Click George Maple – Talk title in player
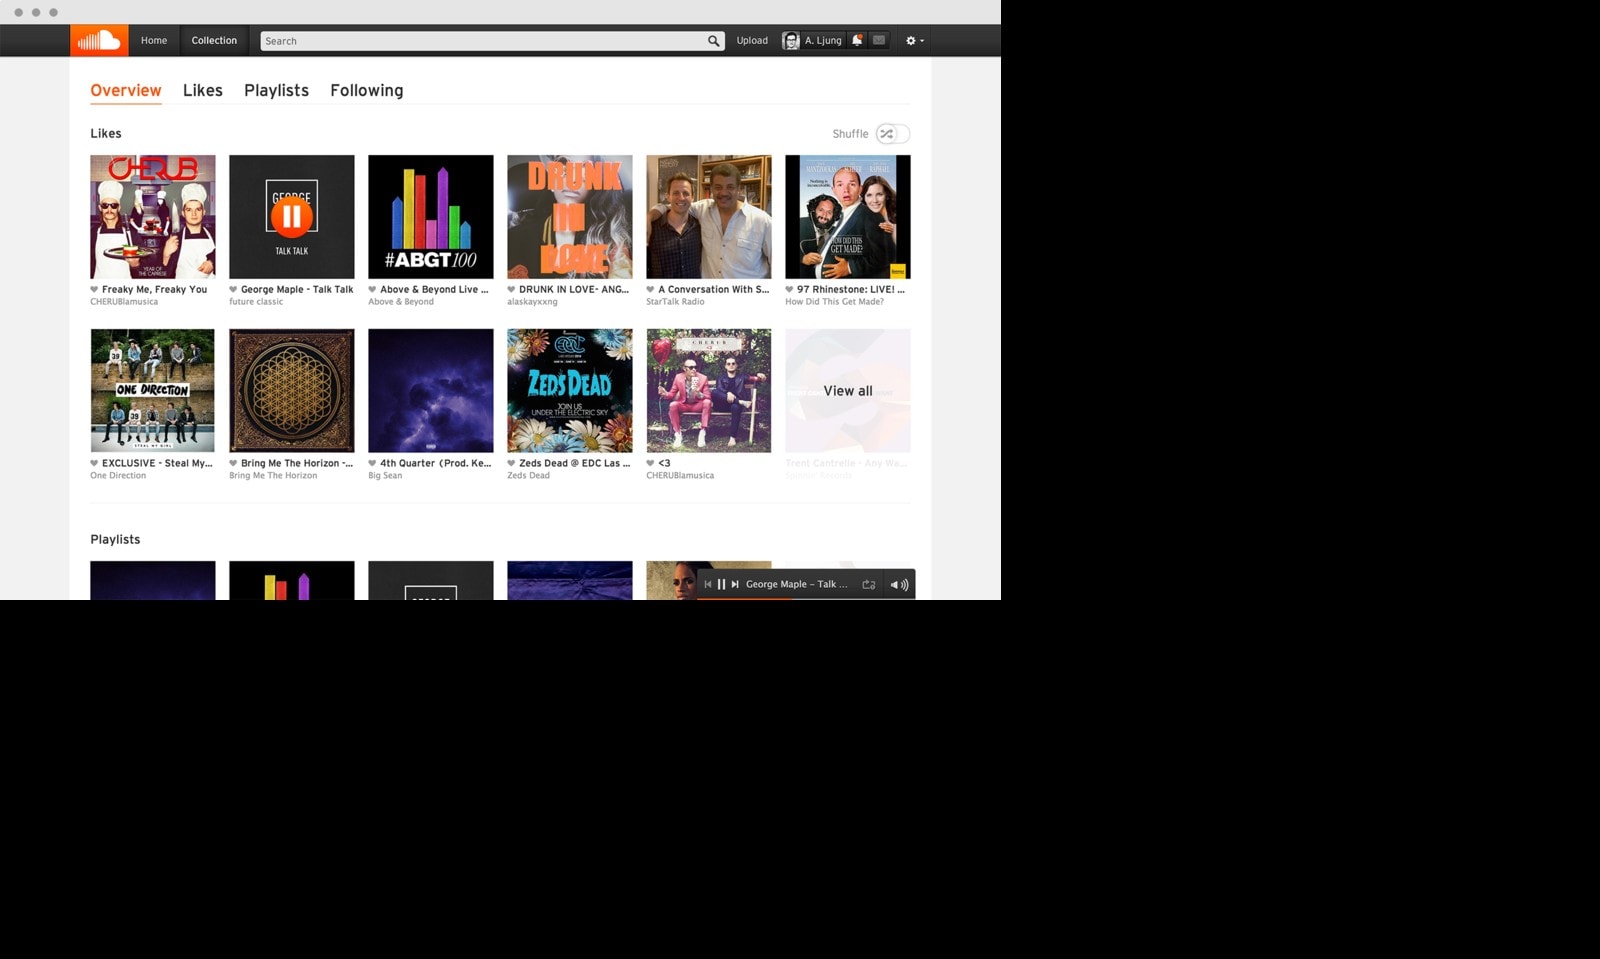 (x=796, y=584)
